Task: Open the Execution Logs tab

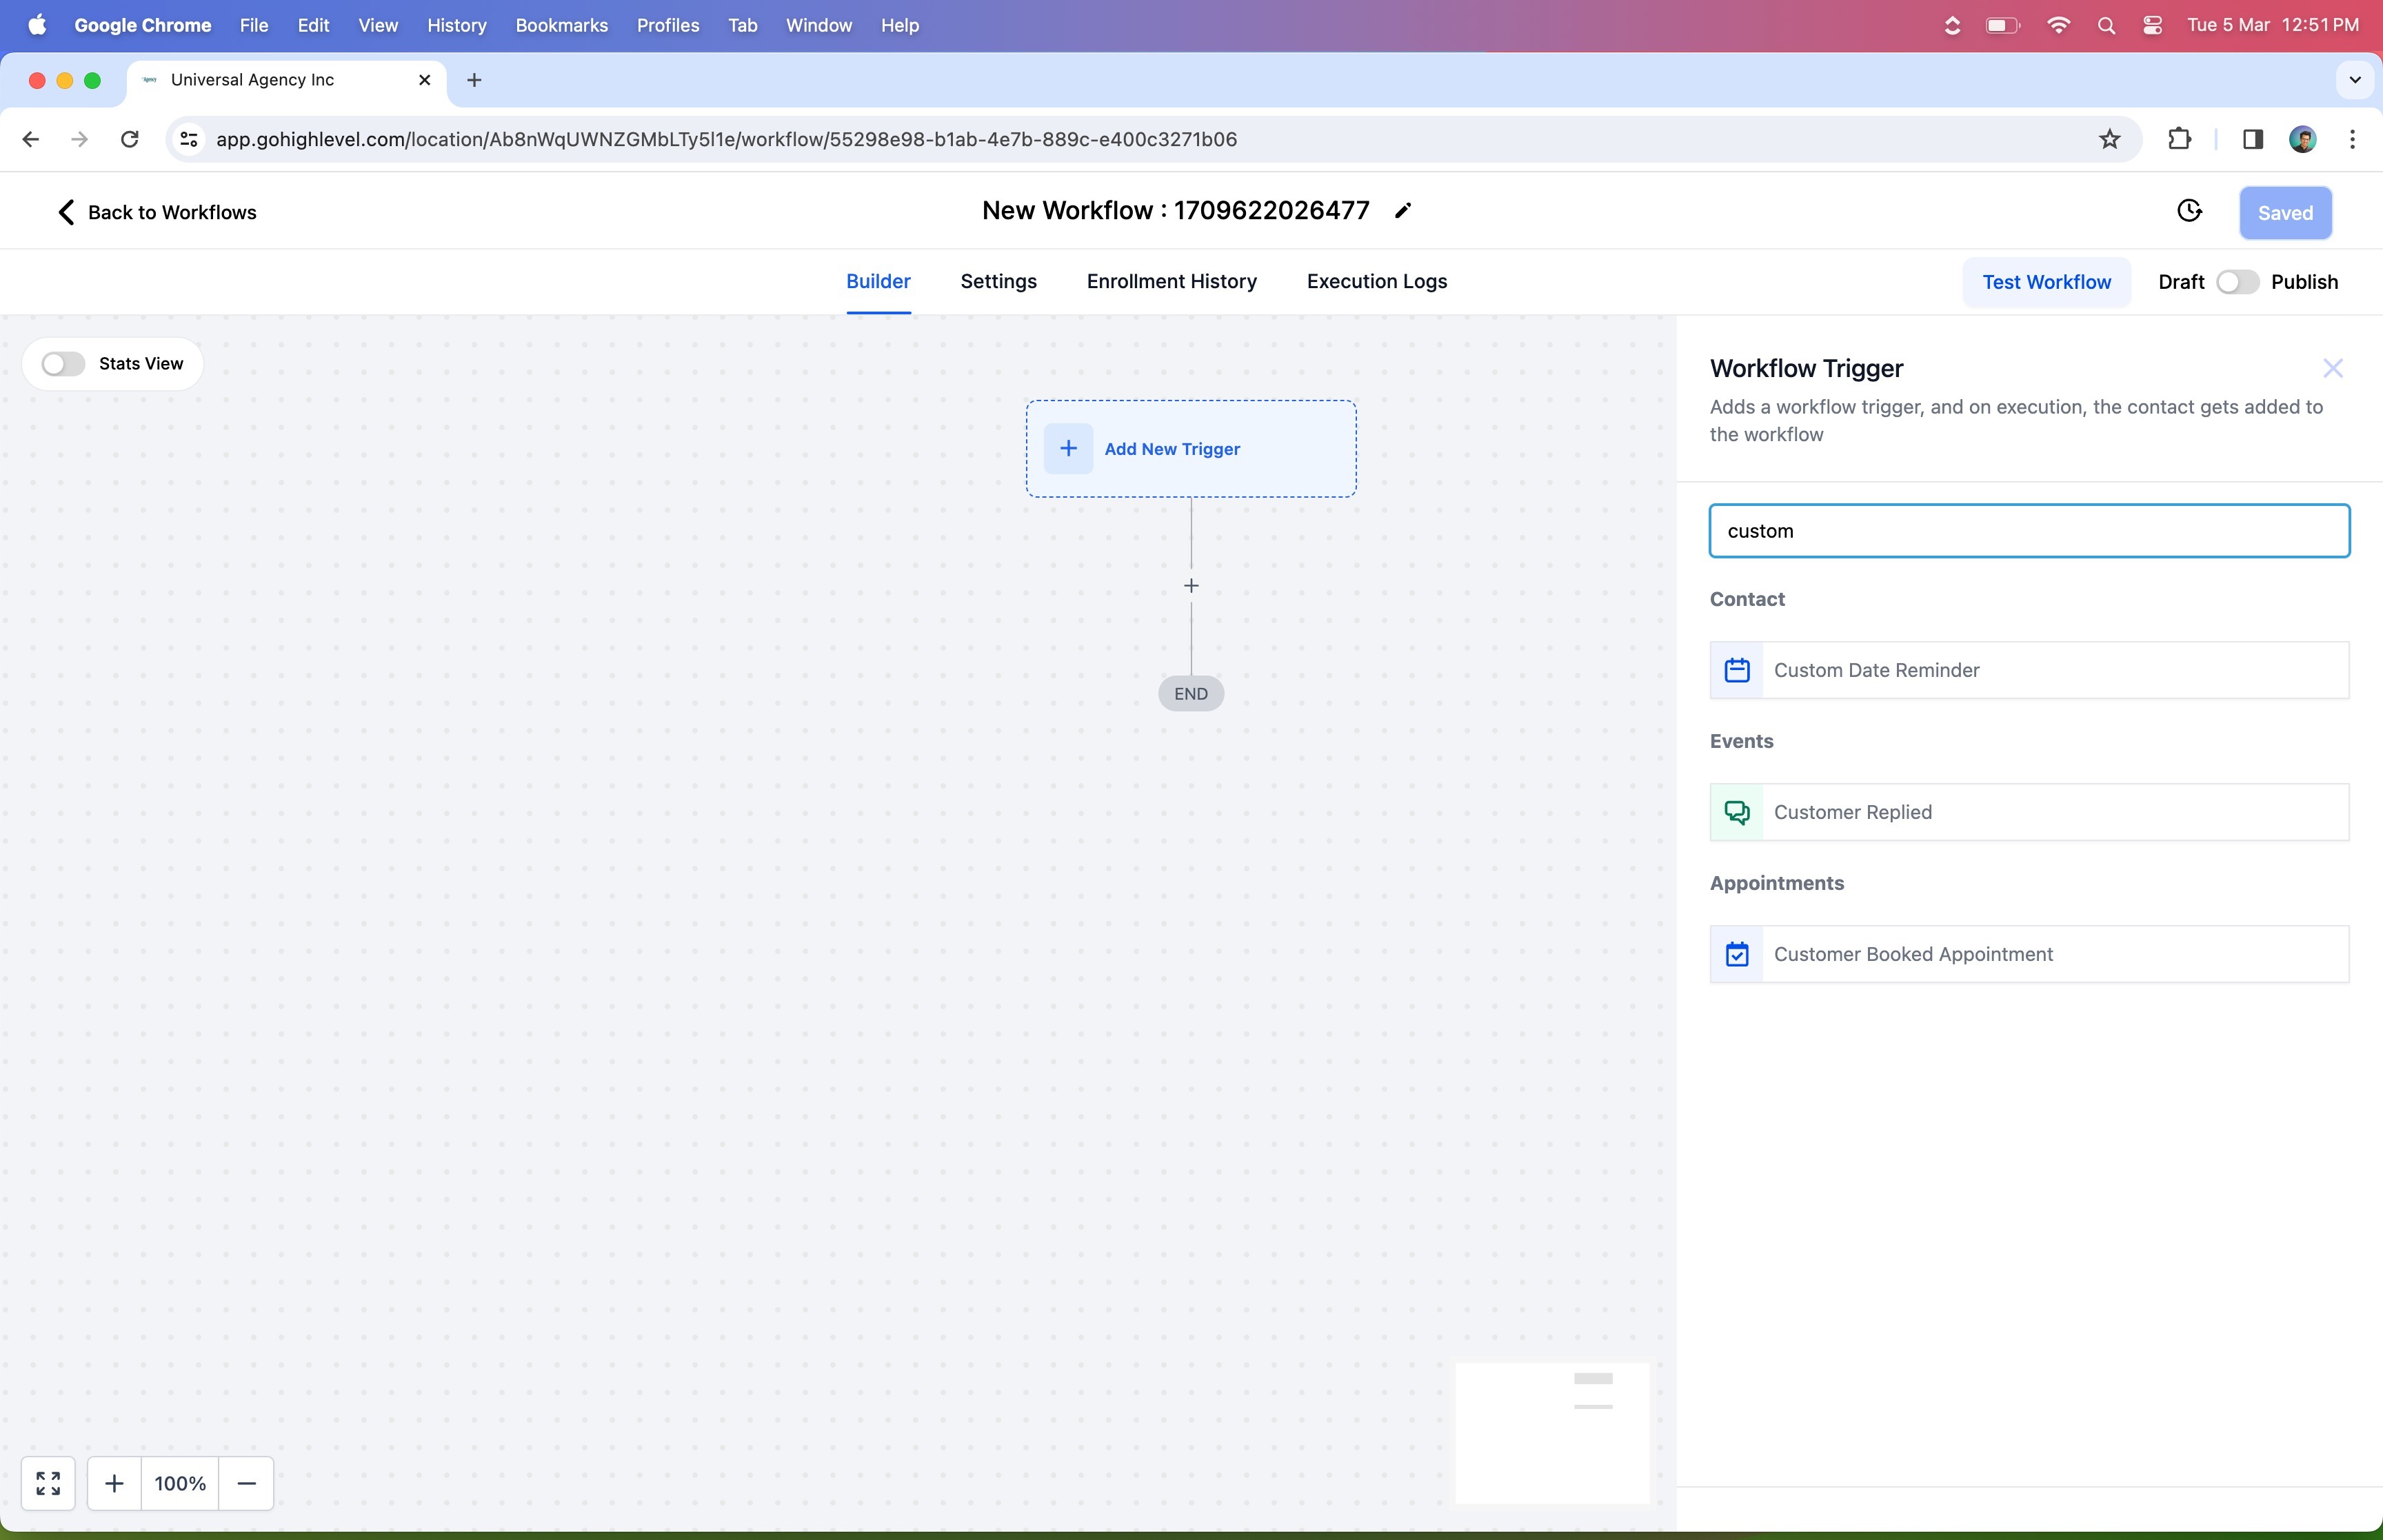Action: tap(1376, 282)
